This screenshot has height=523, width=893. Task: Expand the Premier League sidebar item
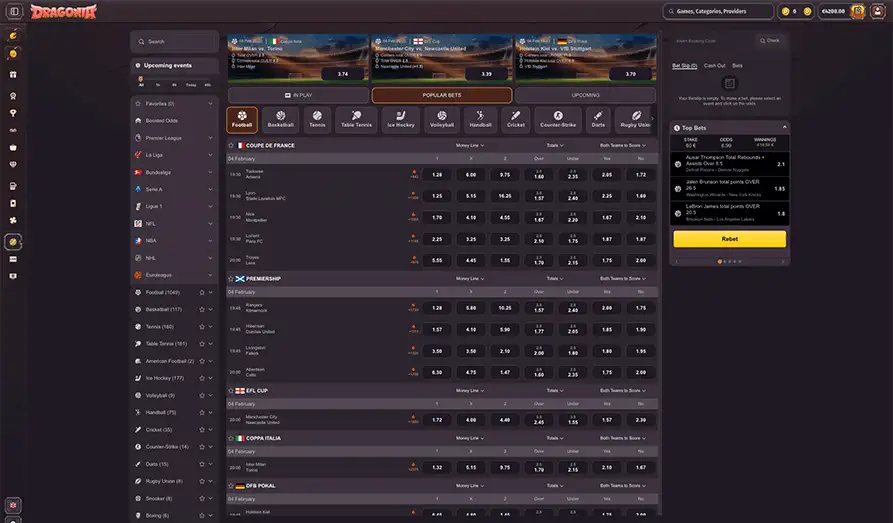(x=210, y=138)
